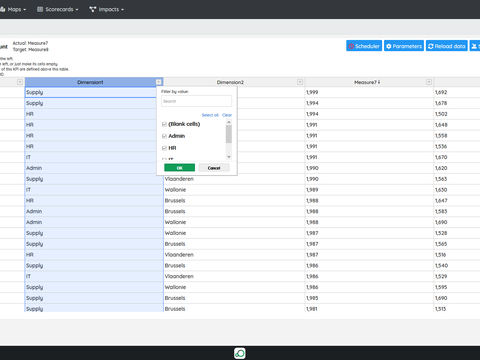Open the Maps menu
The image size is (480, 360).
coord(13,9)
